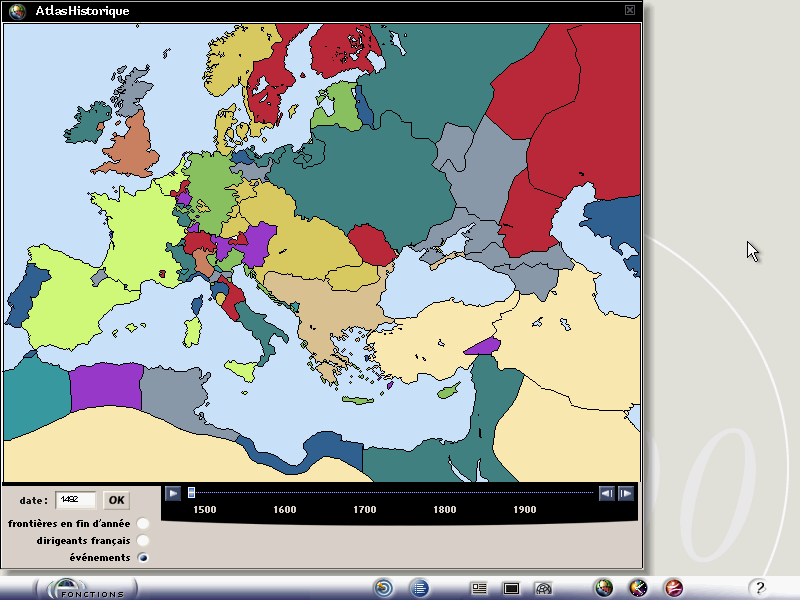Click the date input field
Image resolution: width=800 pixels, height=600 pixels.
click(x=76, y=499)
